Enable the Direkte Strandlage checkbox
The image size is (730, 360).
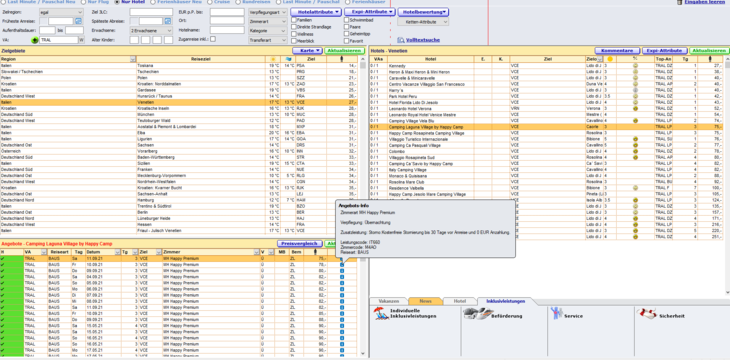(x=294, y=27)
